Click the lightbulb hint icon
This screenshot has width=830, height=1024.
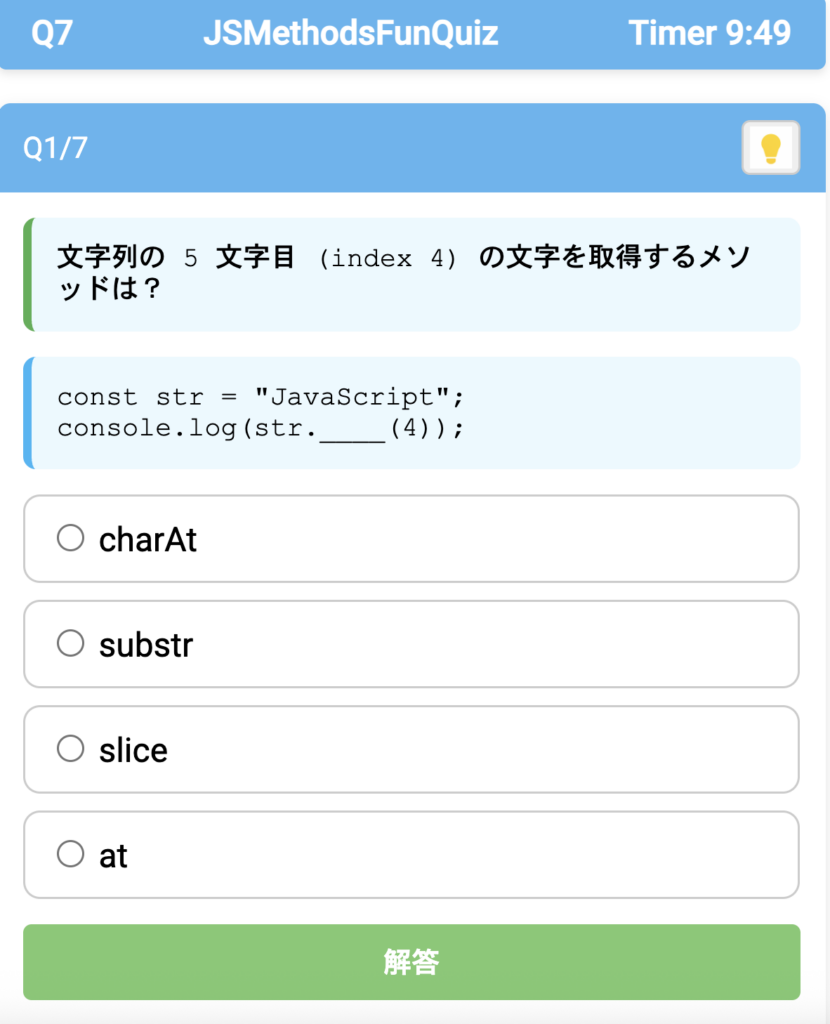tap(770, 148)
